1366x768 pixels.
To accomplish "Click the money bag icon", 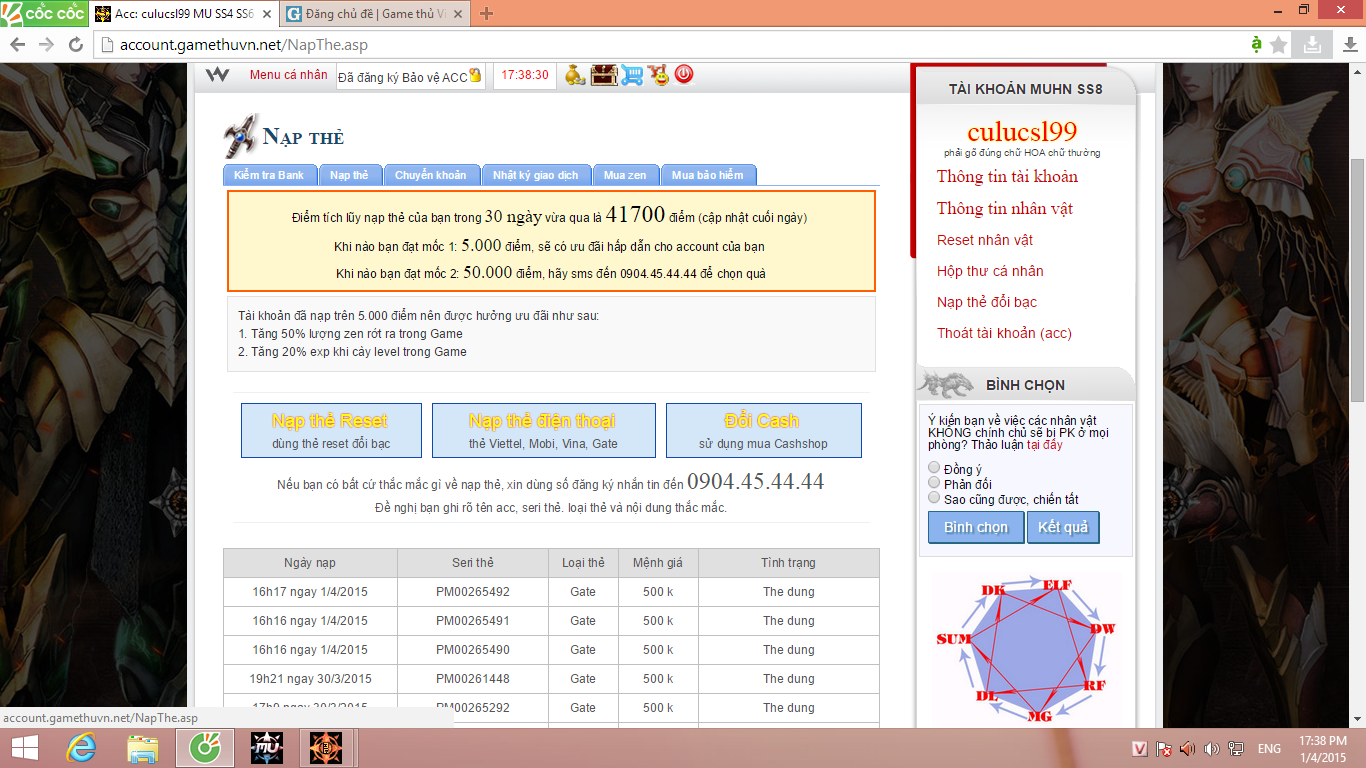I will click(x=575, y=75).
